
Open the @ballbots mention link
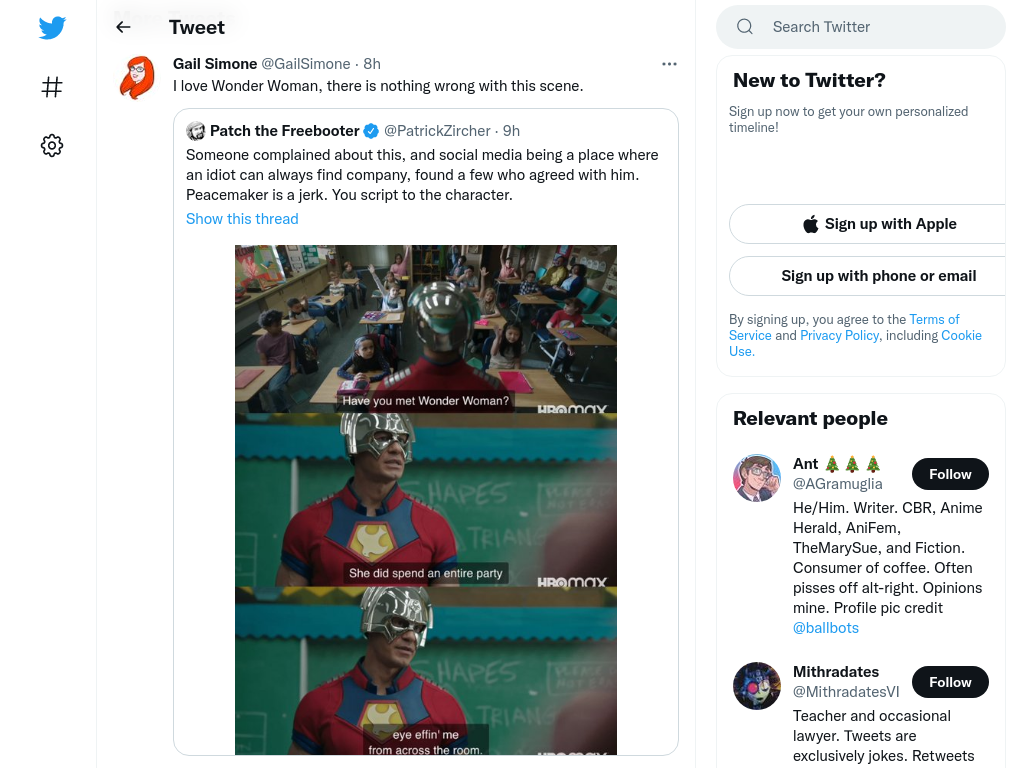click(825, 628)
